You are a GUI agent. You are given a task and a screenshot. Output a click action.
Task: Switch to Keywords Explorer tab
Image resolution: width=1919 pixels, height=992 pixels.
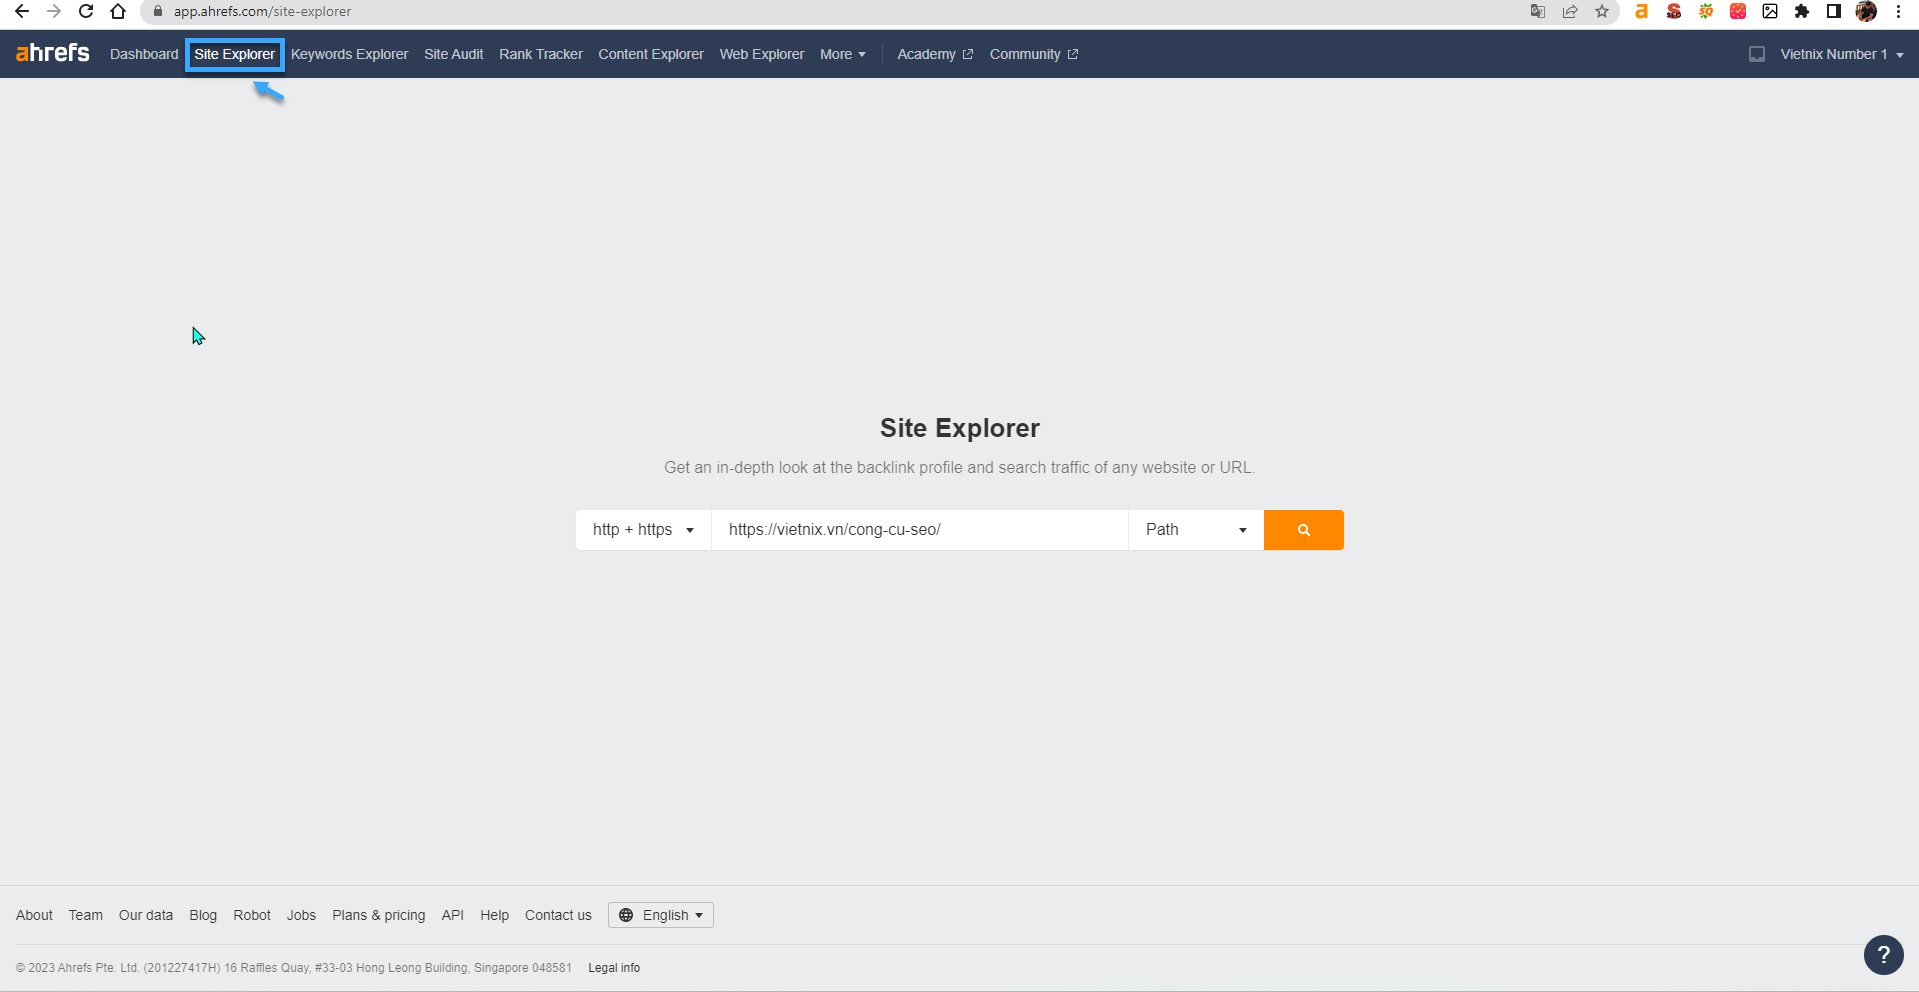pyautogui.click(x=349, y=54)
